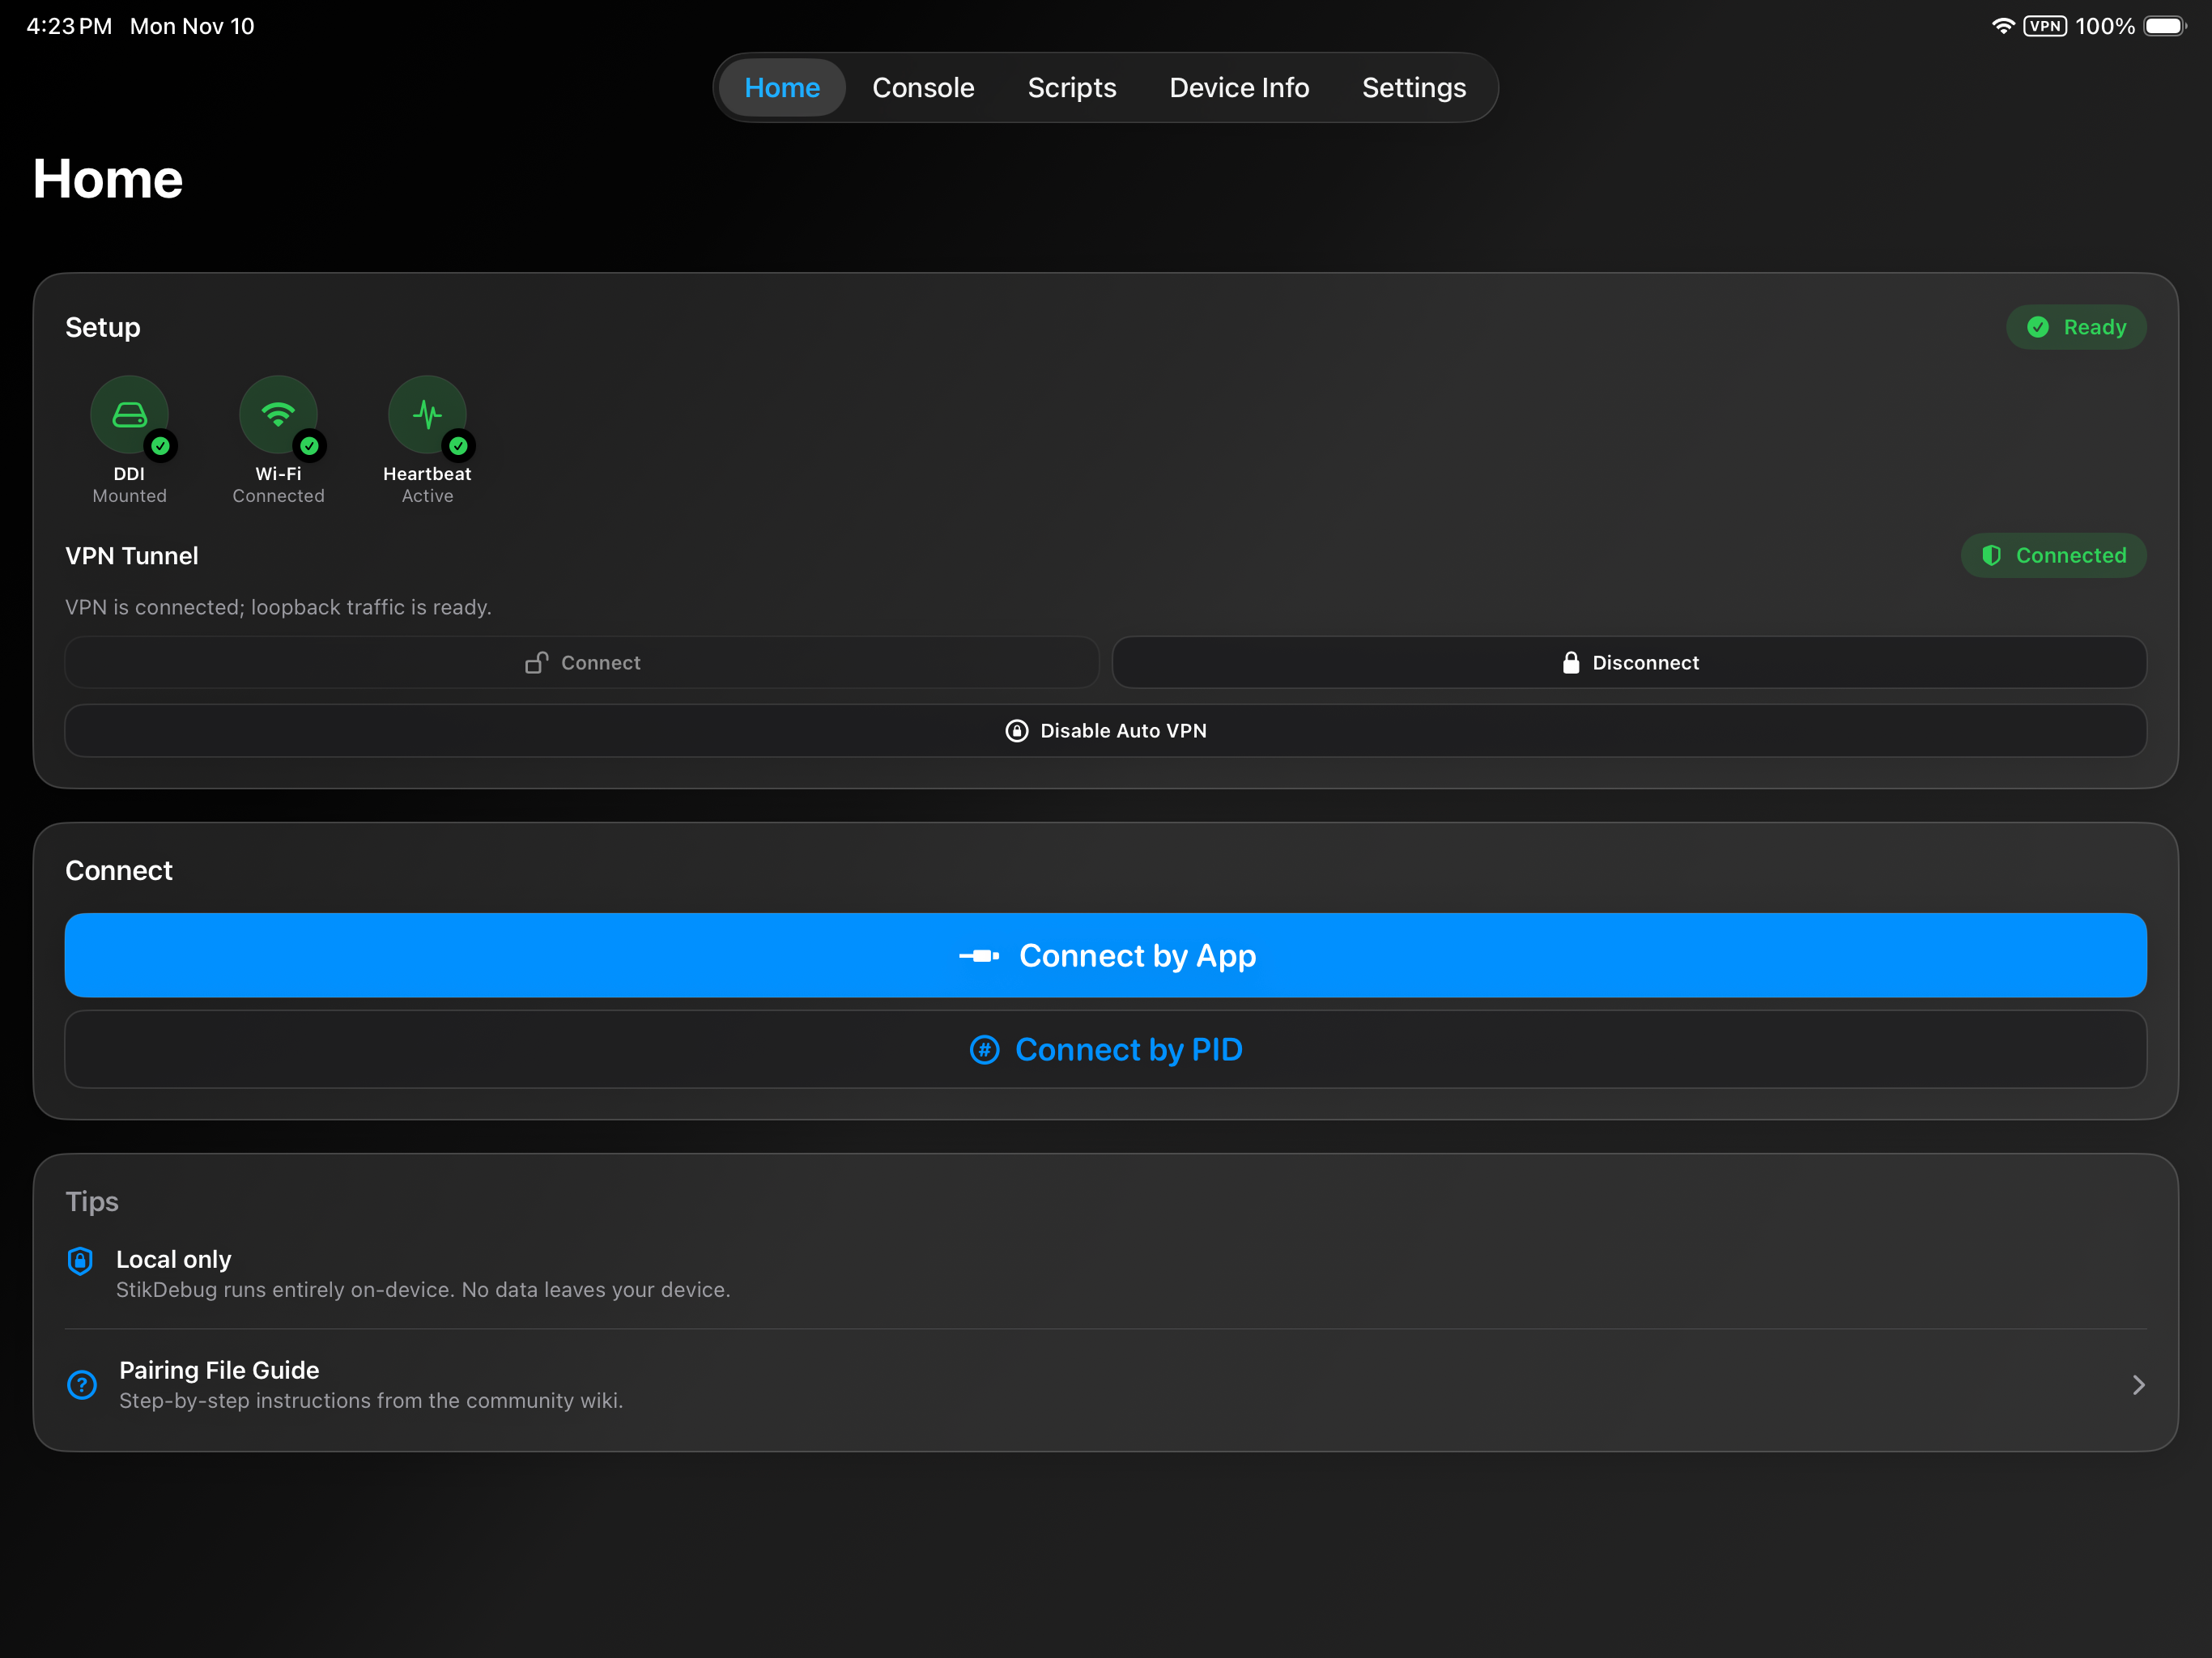Screen dimensions: 2212x1658
Task: Tap the VPN Connected shield badge
Action: [2053, 555]
